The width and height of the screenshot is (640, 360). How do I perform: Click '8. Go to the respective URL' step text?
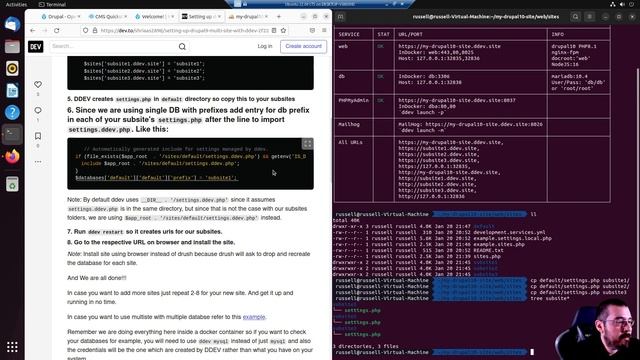[151, 242]
